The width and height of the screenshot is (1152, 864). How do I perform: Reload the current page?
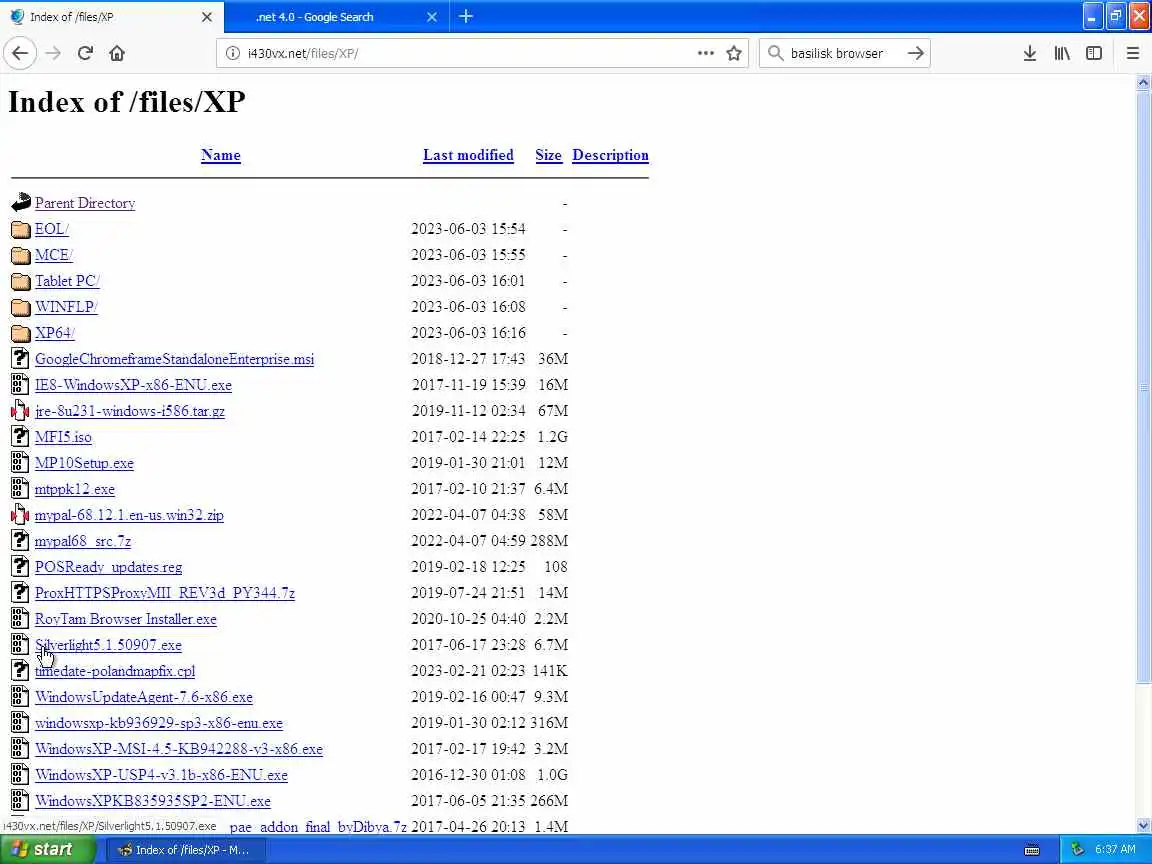(85, 53)
